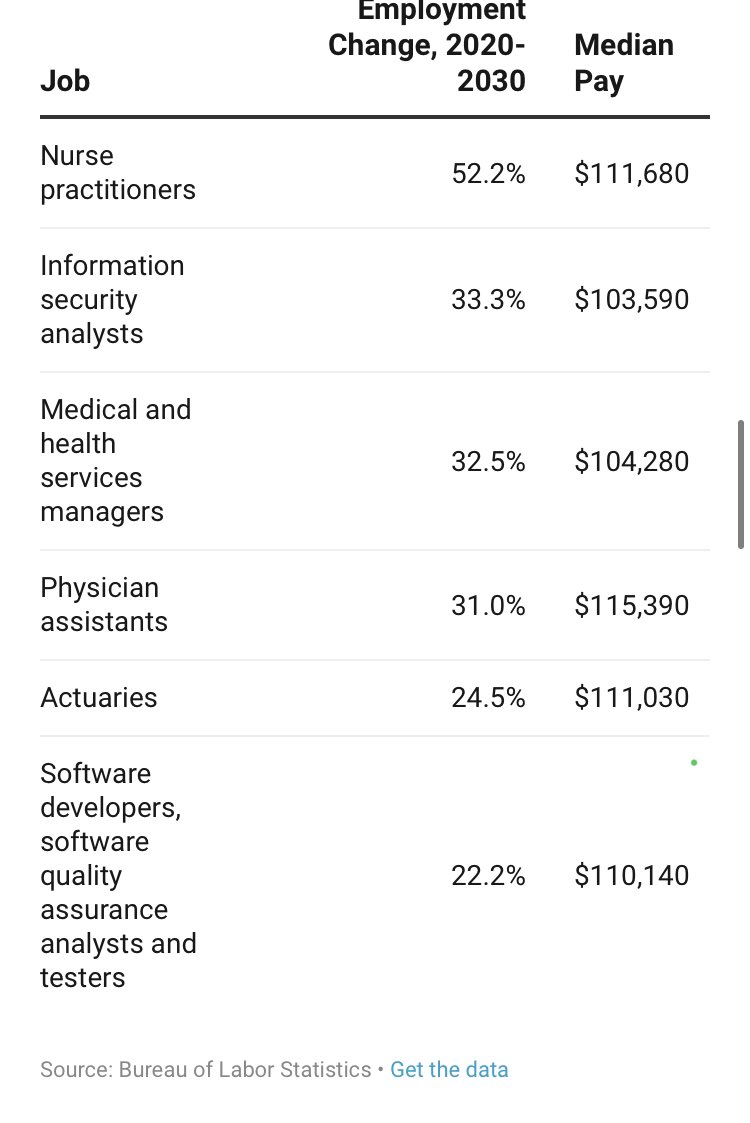750x1123 pixels.
Task: Click the $104,280 median pay value
Action: (632, 461)
